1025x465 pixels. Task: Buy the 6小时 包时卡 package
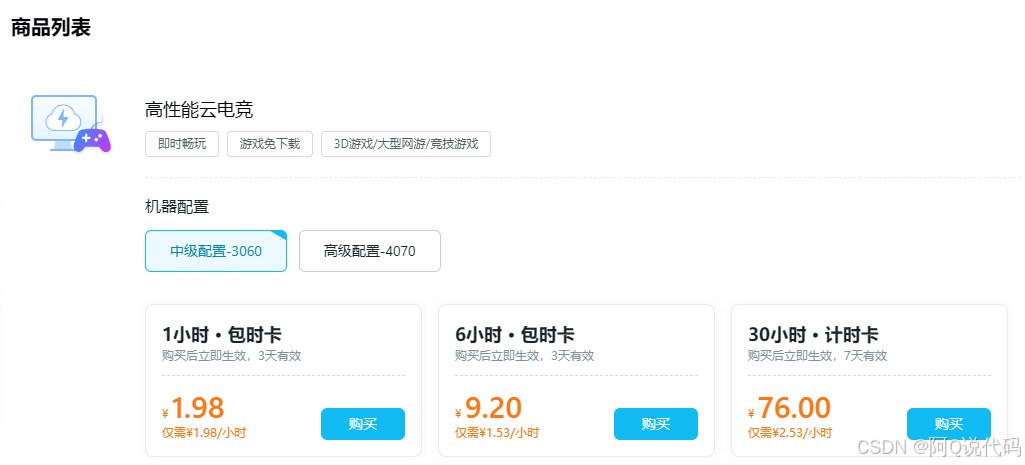(x=656, y=424)
